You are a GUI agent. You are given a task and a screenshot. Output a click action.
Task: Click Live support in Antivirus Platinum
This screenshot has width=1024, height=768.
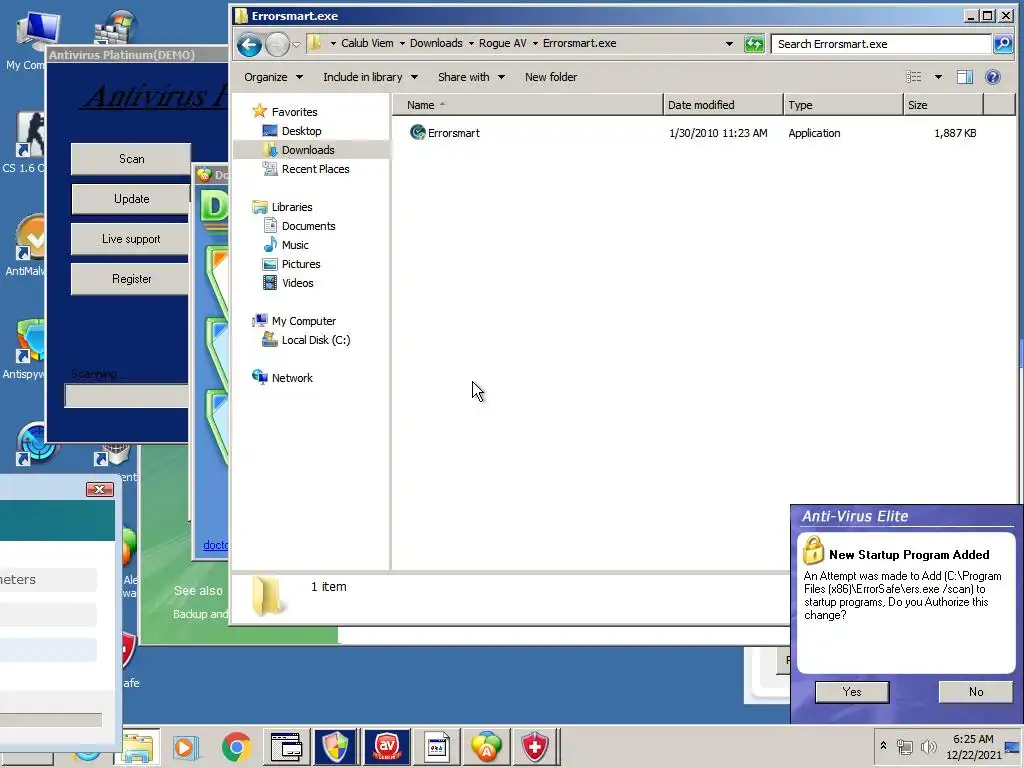131,239
